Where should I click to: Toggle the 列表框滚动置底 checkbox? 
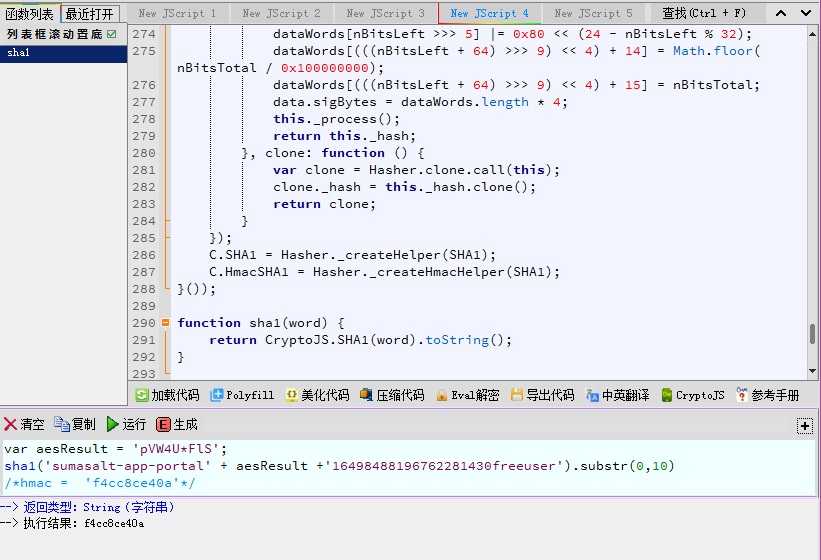pos(112,34)
